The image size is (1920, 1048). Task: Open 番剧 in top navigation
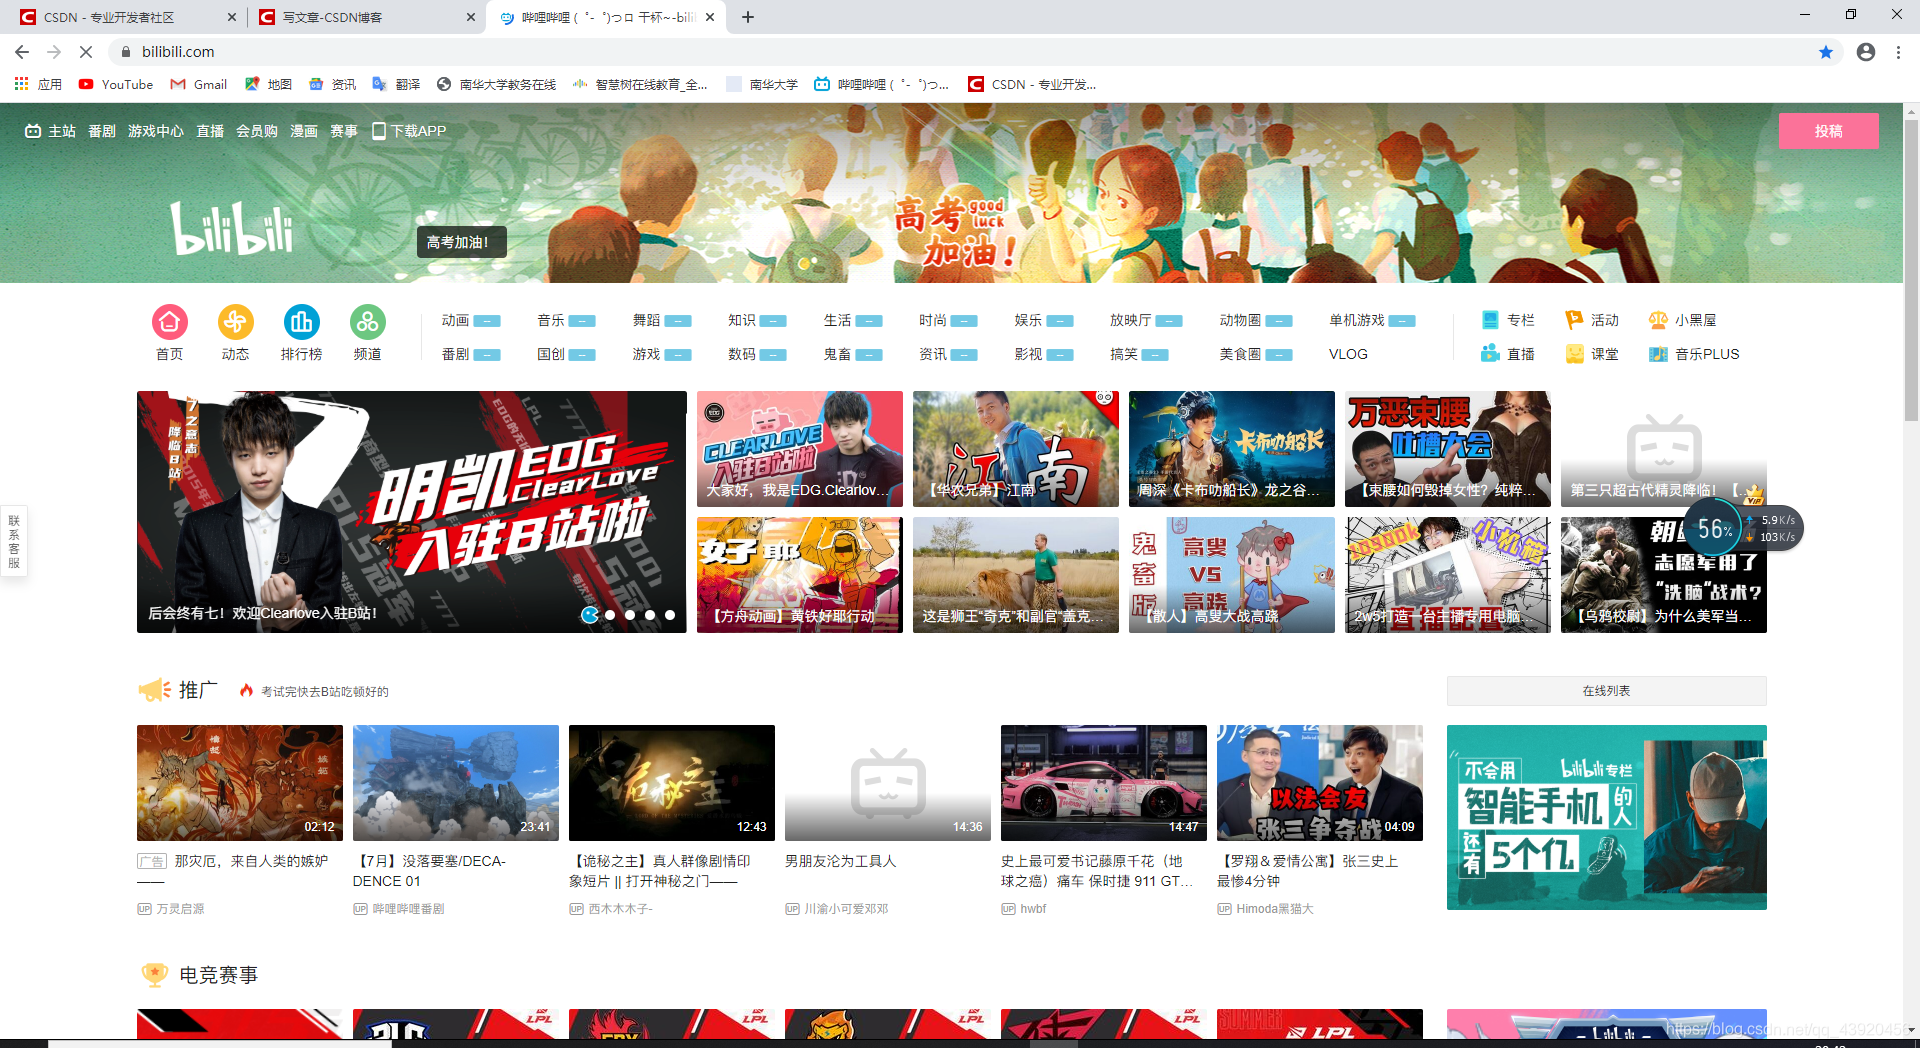tap(102, 131)
